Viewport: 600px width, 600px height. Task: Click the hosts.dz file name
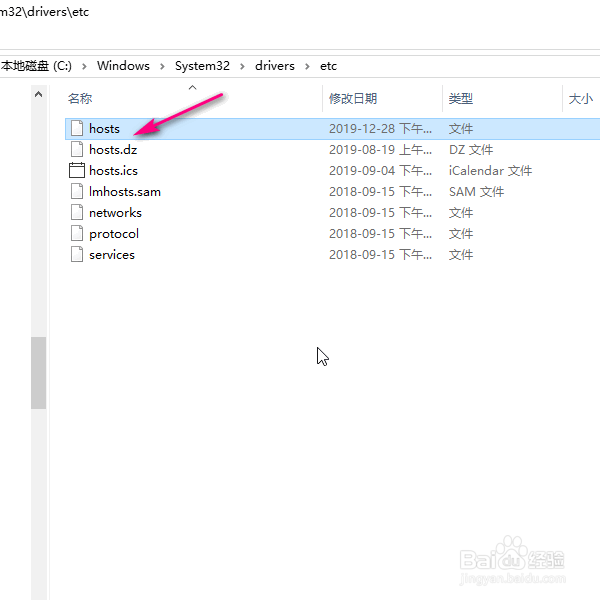coord(113,150)
